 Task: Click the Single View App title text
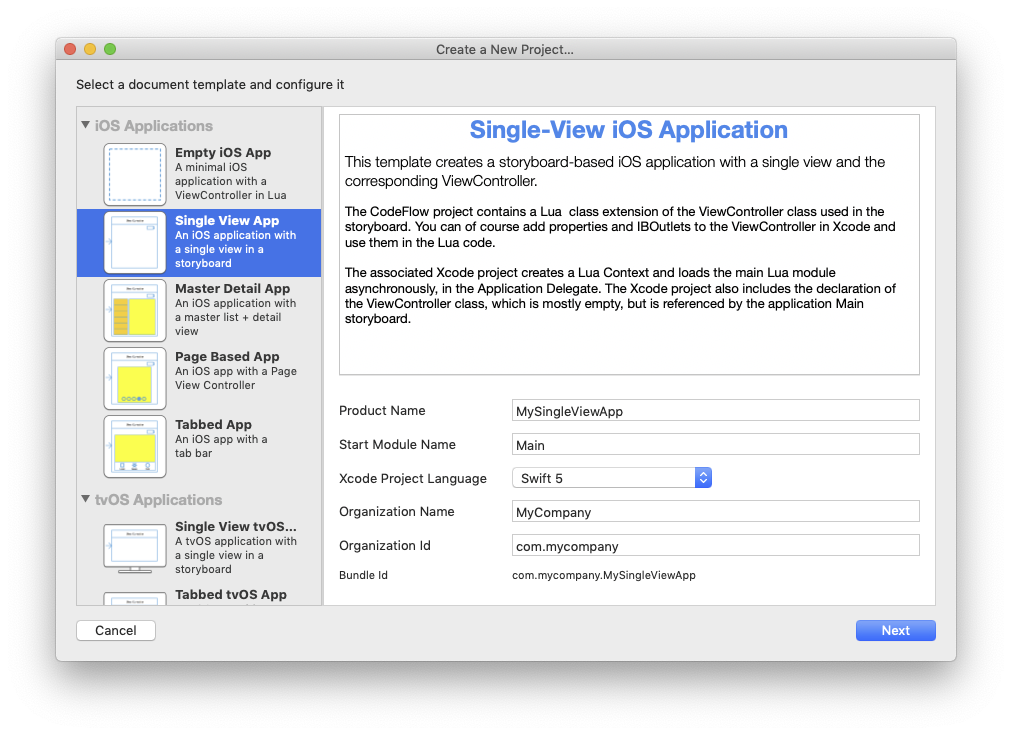pos(227,221)
